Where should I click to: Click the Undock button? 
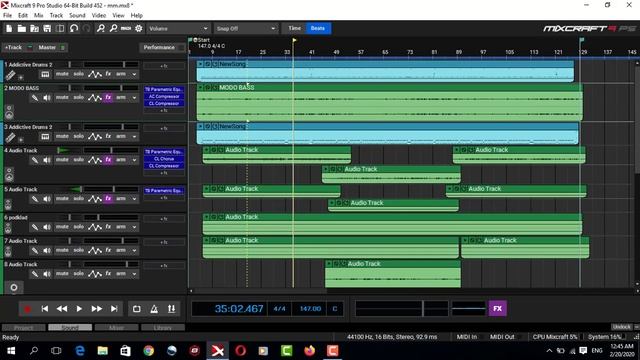(622, 327)
